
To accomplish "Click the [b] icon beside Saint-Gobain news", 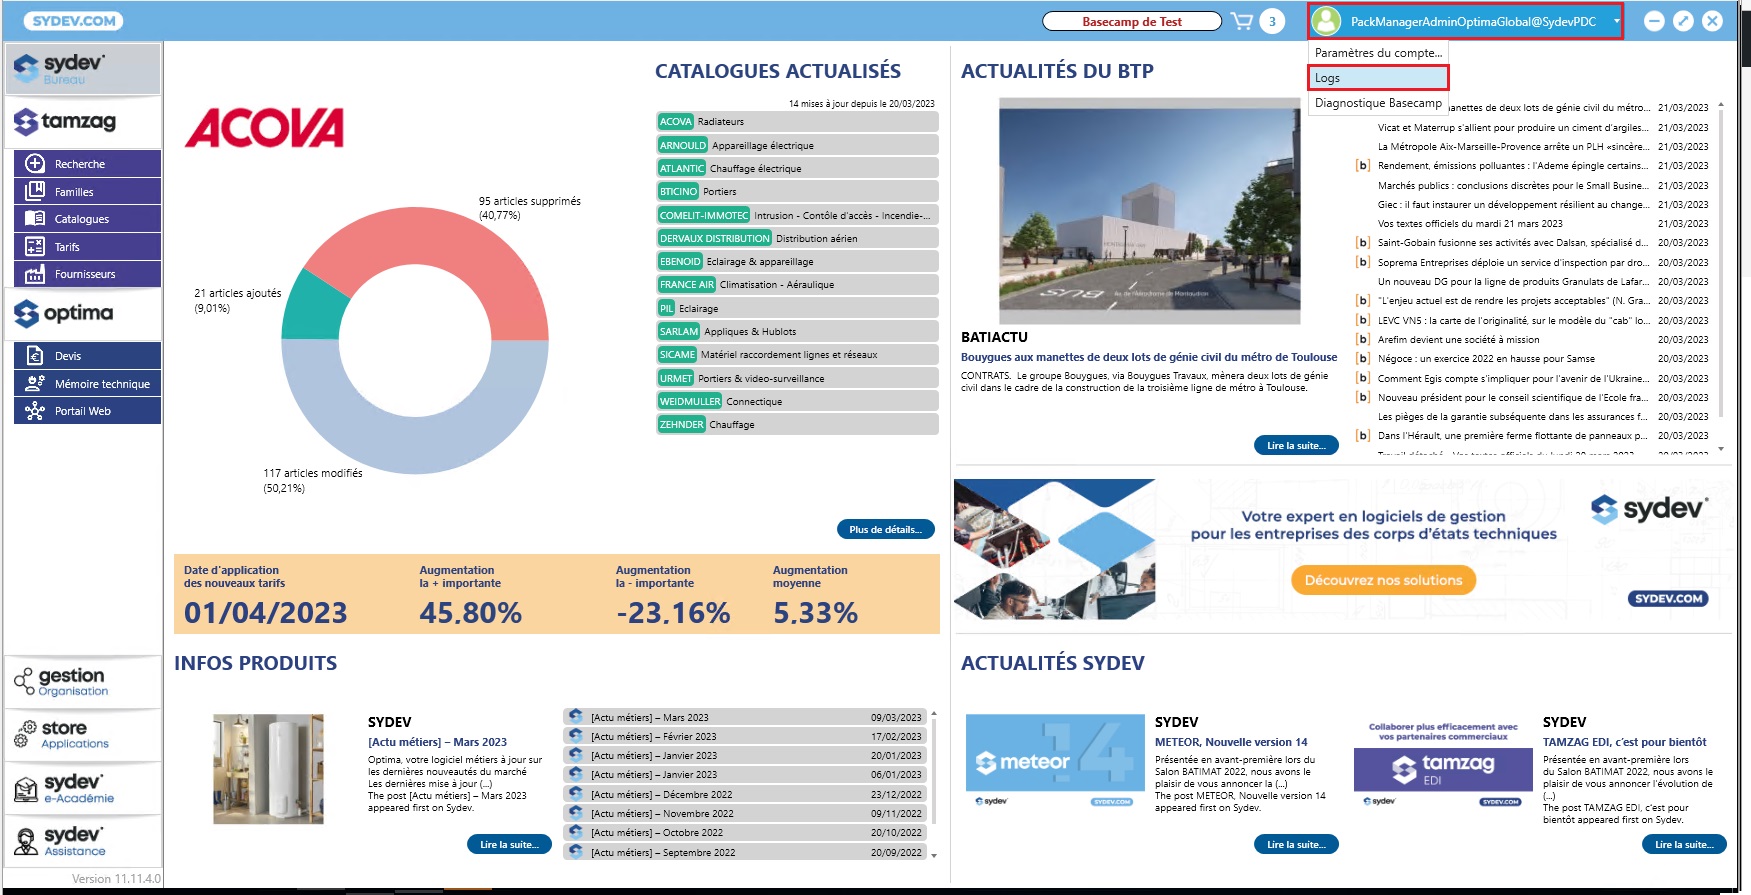I will [x=1362, y=243].
